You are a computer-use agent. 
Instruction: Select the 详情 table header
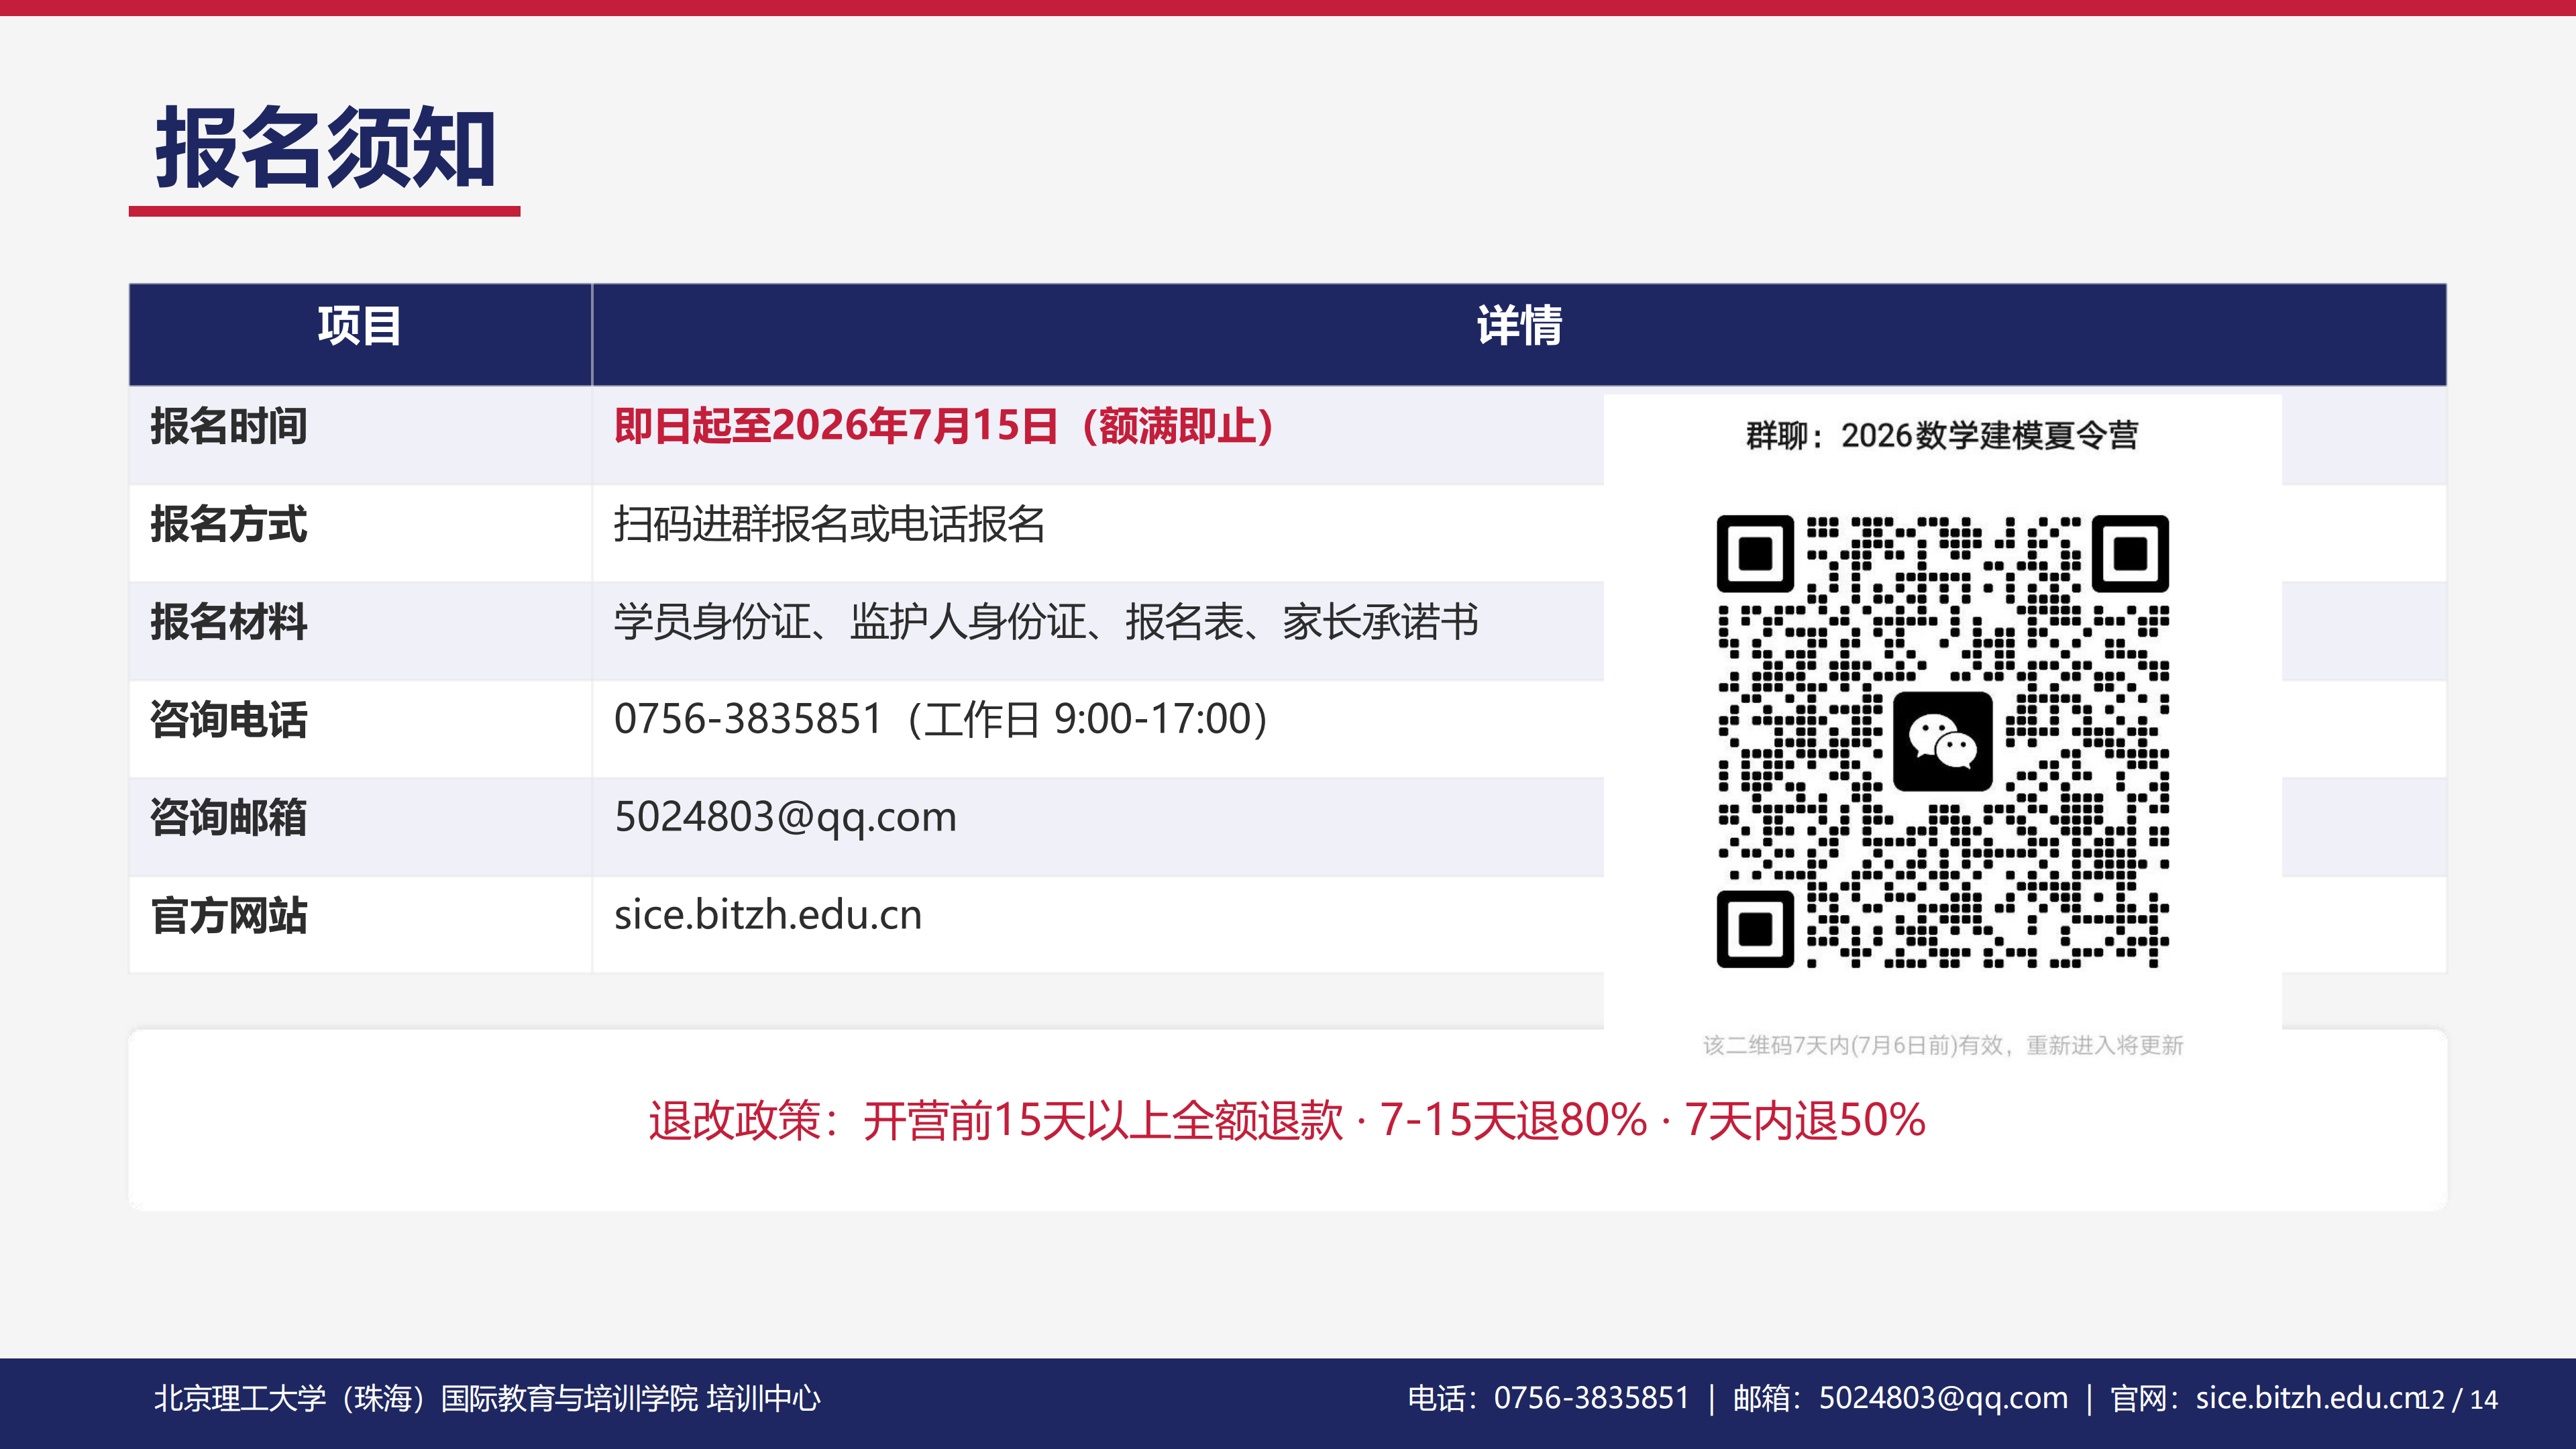[x=1519, y=326]
